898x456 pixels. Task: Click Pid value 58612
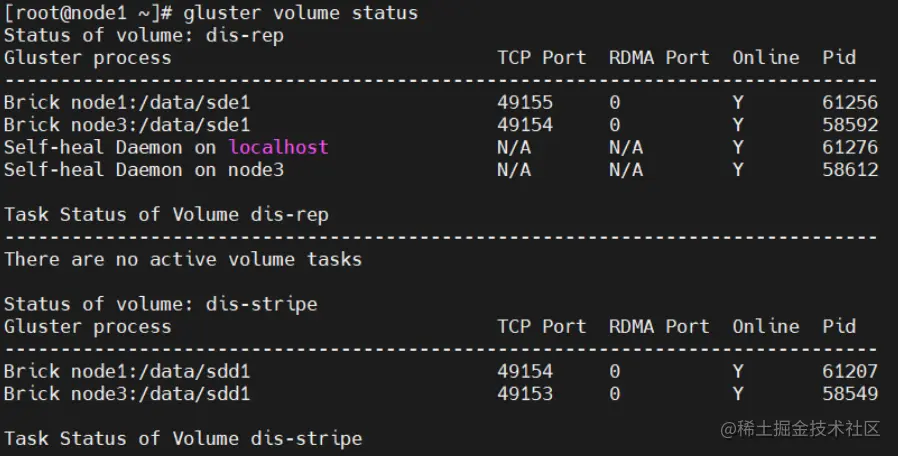point(850,170)
